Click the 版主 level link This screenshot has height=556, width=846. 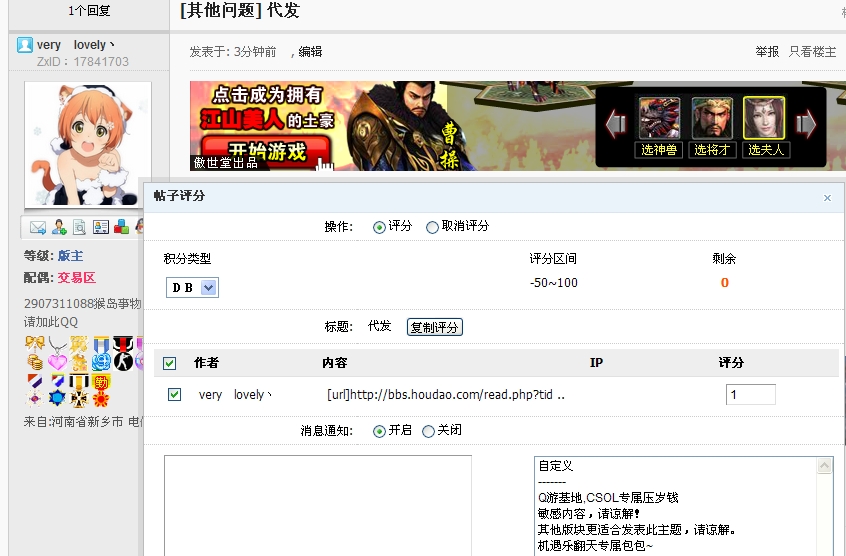(x=71, y=256)
